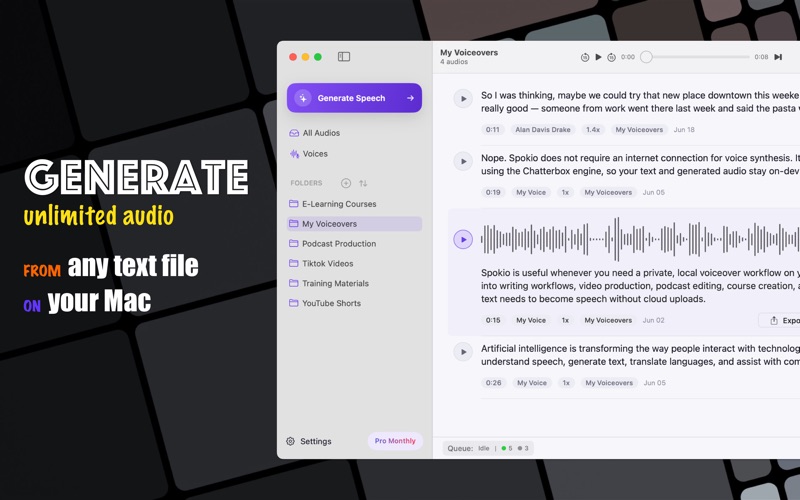Play the 'So I was thinking' audio
This screenshot has width=800, height=500.
point(463,98)
